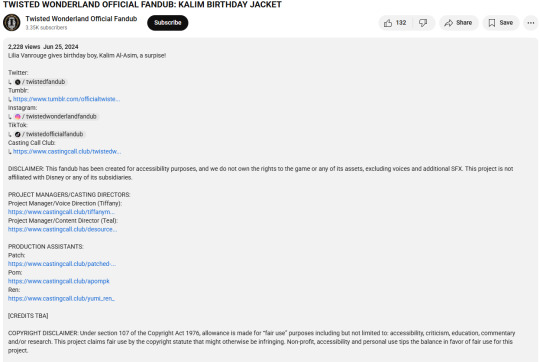Image resolution: width=540 pixels, height=362 pixels.
Task: Open the castingcall.club/twistedw link
Action: coord(67,151)
